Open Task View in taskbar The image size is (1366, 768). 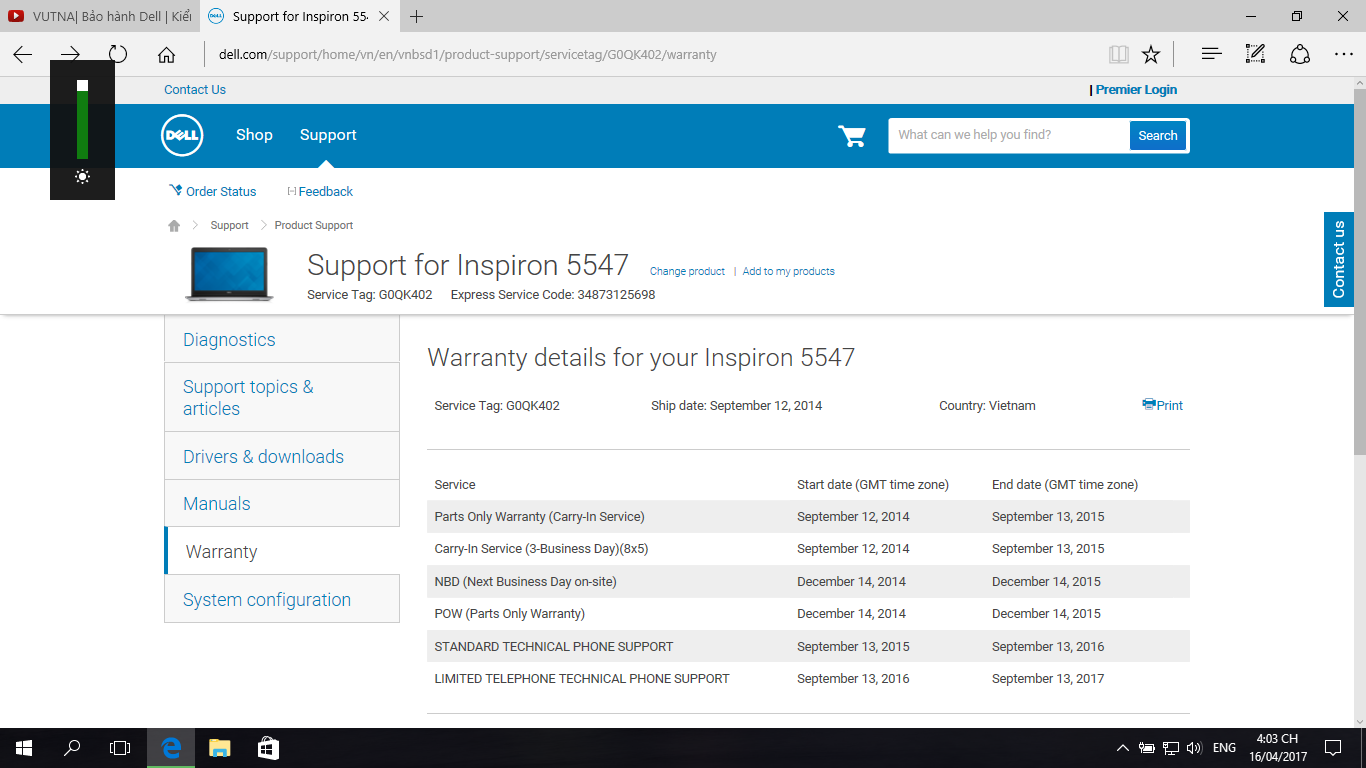click(120, 748)
